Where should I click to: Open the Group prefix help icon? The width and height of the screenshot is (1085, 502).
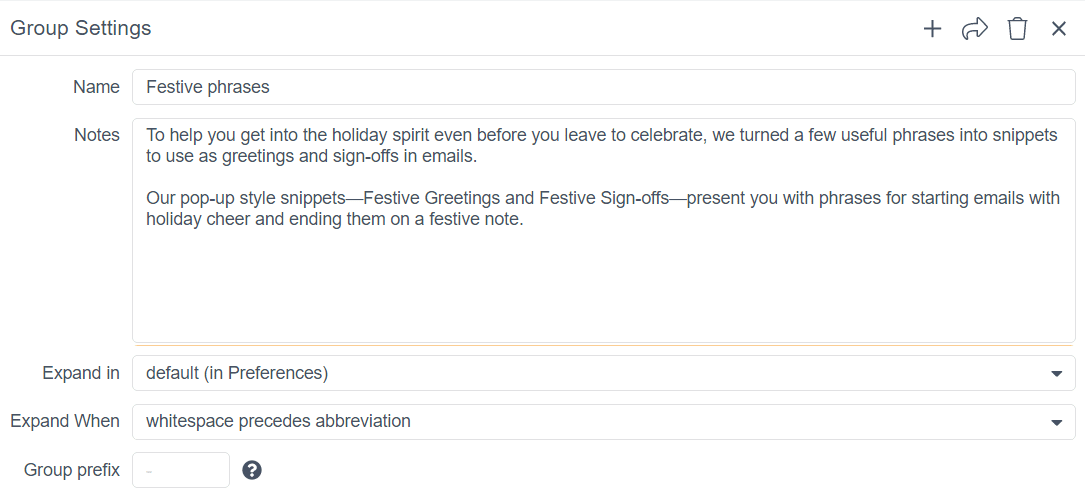[252, 471]
